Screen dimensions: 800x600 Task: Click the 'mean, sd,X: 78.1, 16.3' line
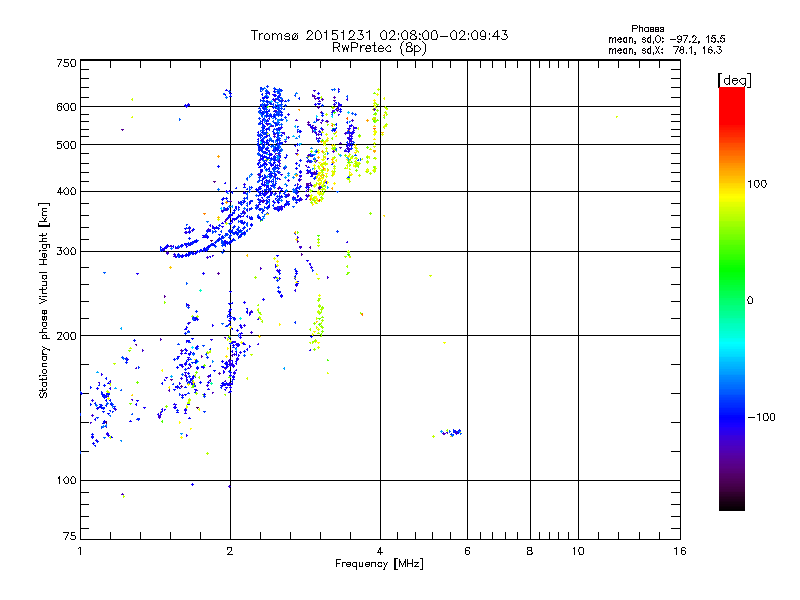pos(665,50)
